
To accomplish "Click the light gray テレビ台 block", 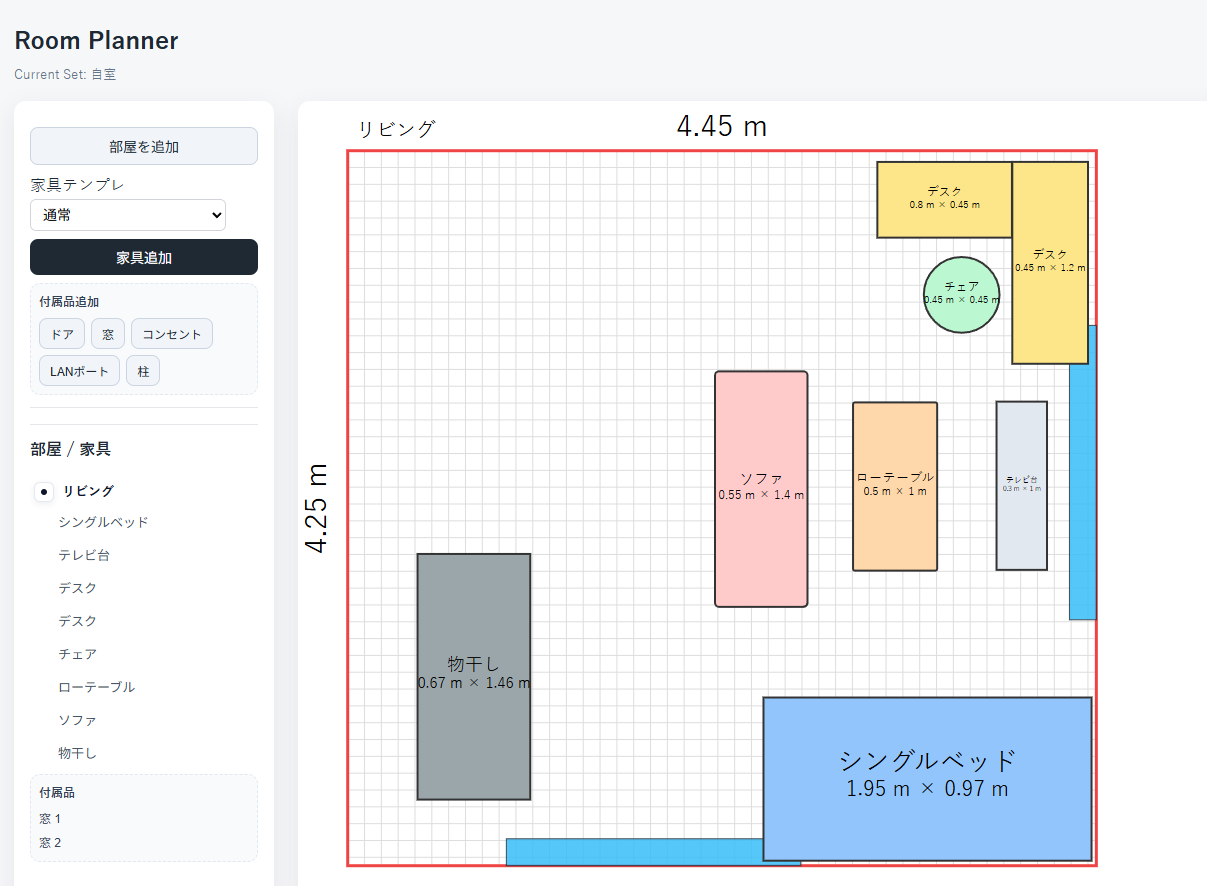I will coord(1022,486).
